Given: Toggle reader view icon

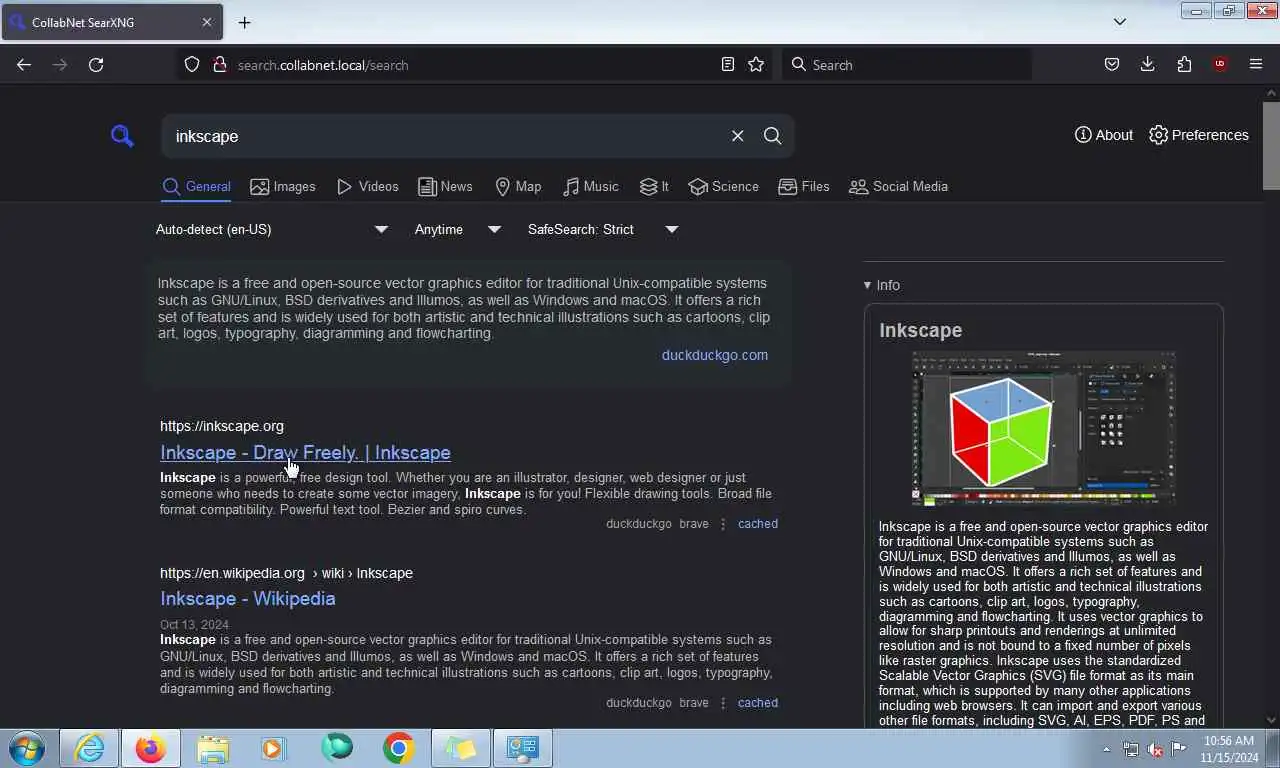Looking at the screenshot, I should (x=728, y=64).
